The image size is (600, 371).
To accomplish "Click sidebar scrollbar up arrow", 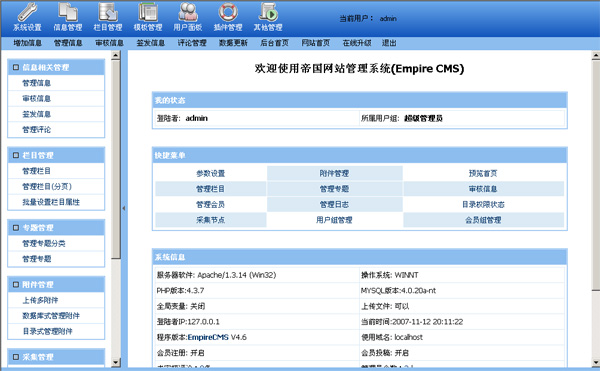I will (x=116, y=55).
